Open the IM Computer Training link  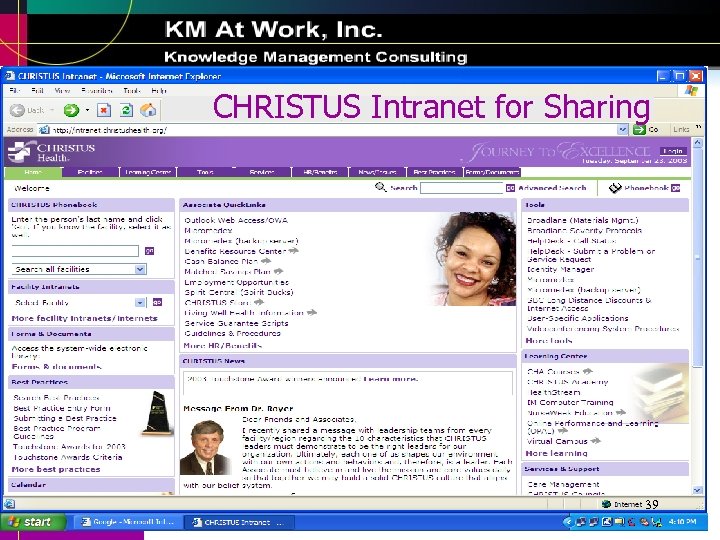570,402
